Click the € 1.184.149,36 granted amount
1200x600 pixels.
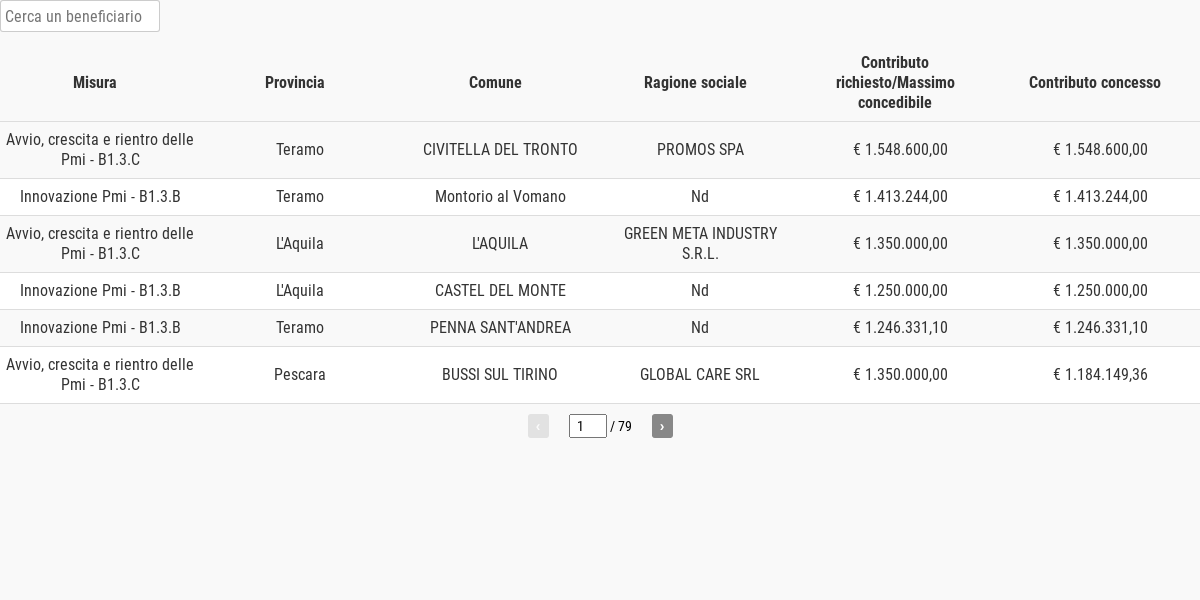1100,375
